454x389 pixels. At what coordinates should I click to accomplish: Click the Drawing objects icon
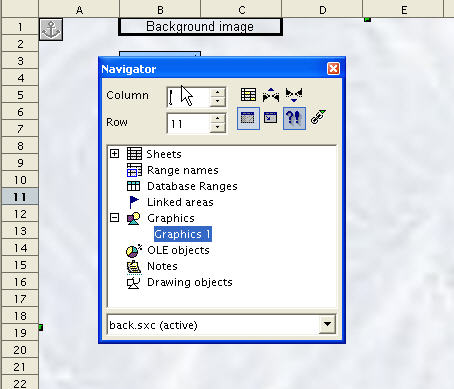tap(133, 283)
